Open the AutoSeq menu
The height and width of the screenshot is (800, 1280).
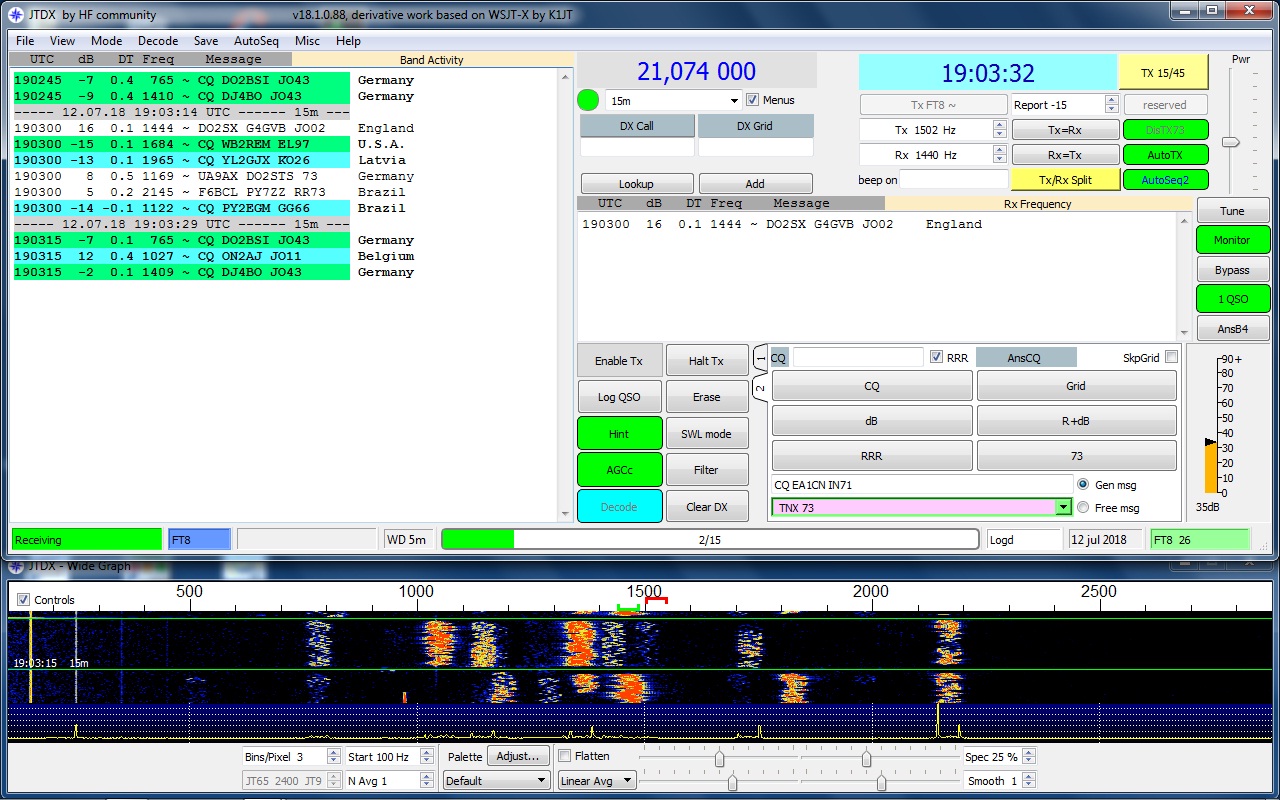click(256, 41)
